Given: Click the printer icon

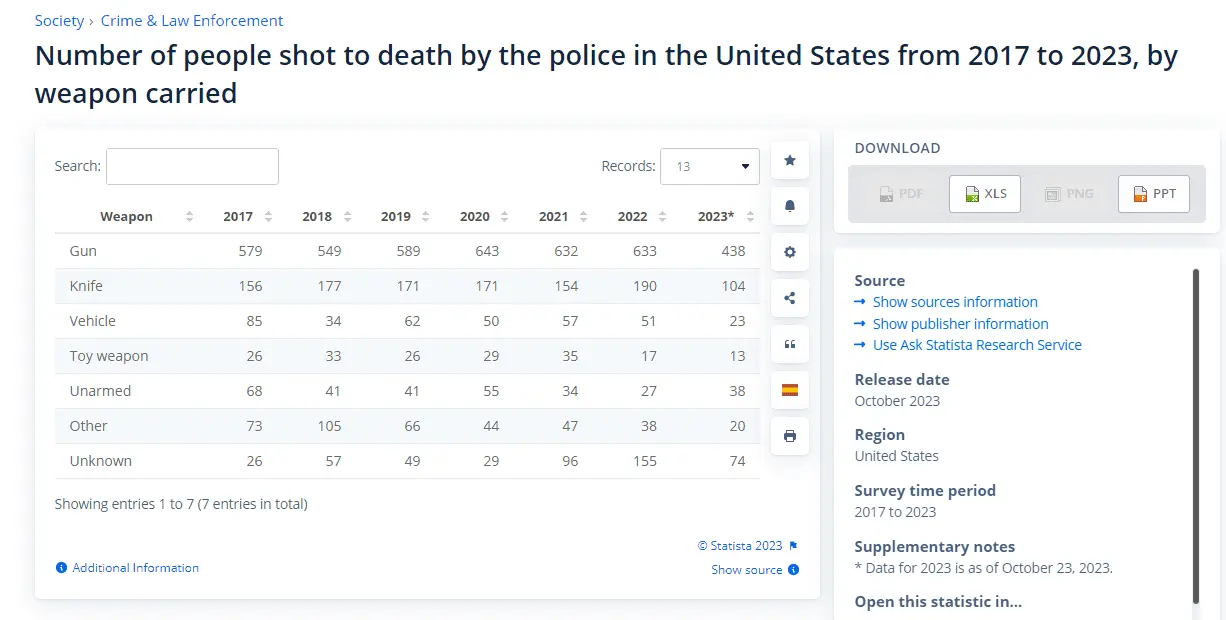Looking at the screenshot, I should tap(790, 436).
